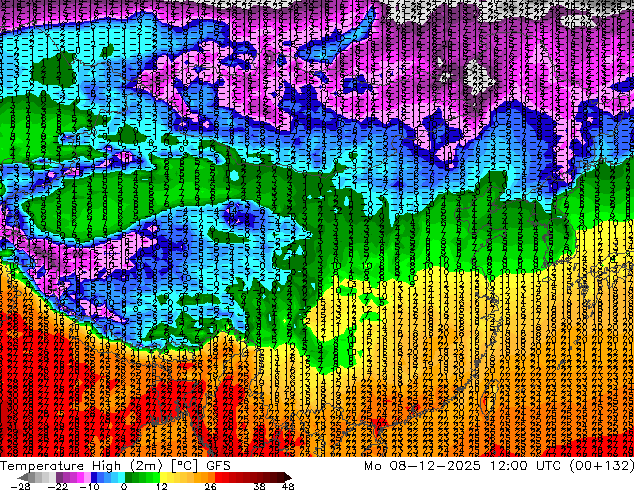Click the '48' legend value
Viewport: 634px width, 490px height.
[288, 486]
